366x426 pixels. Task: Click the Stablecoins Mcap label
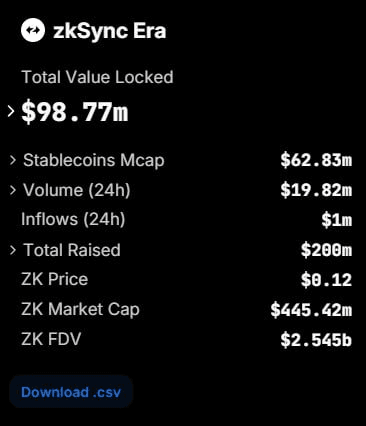point(94,161)
